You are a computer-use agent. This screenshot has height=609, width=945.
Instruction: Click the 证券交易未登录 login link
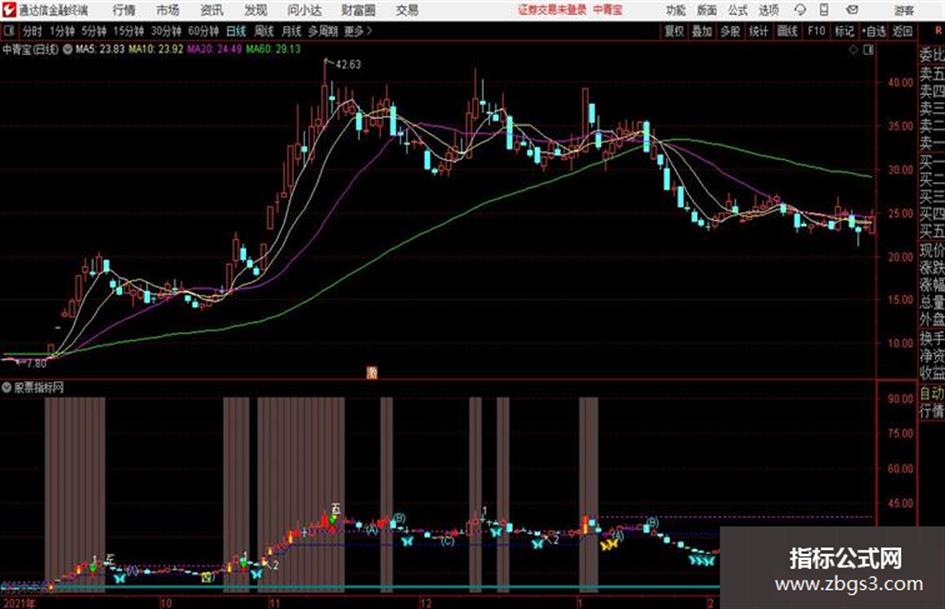coord(552,10)
